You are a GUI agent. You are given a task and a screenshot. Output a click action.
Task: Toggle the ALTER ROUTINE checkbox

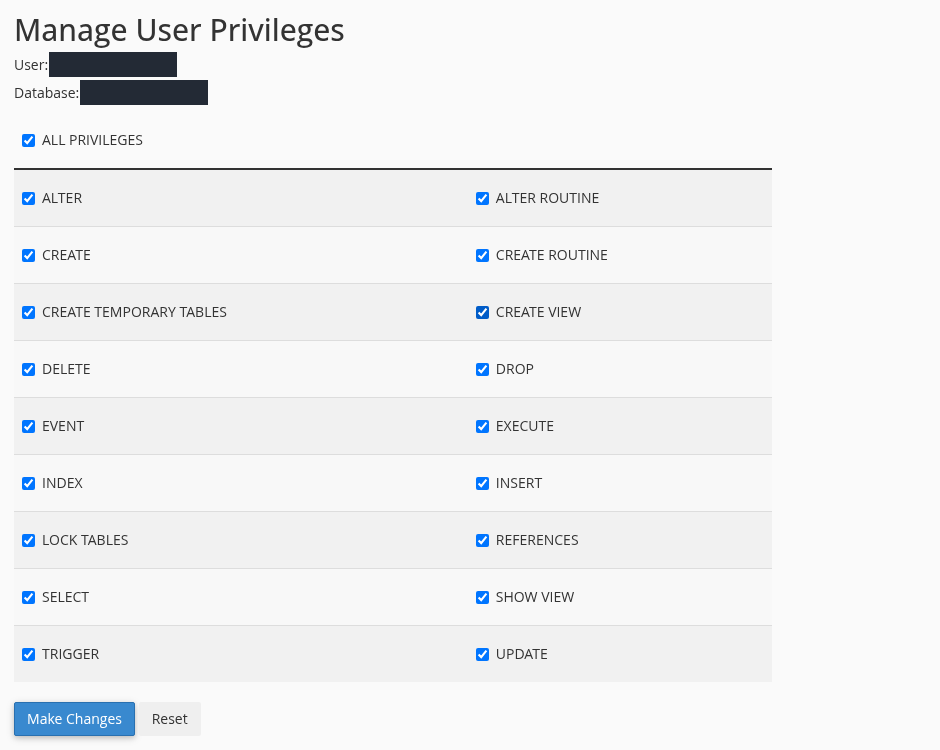482,198
